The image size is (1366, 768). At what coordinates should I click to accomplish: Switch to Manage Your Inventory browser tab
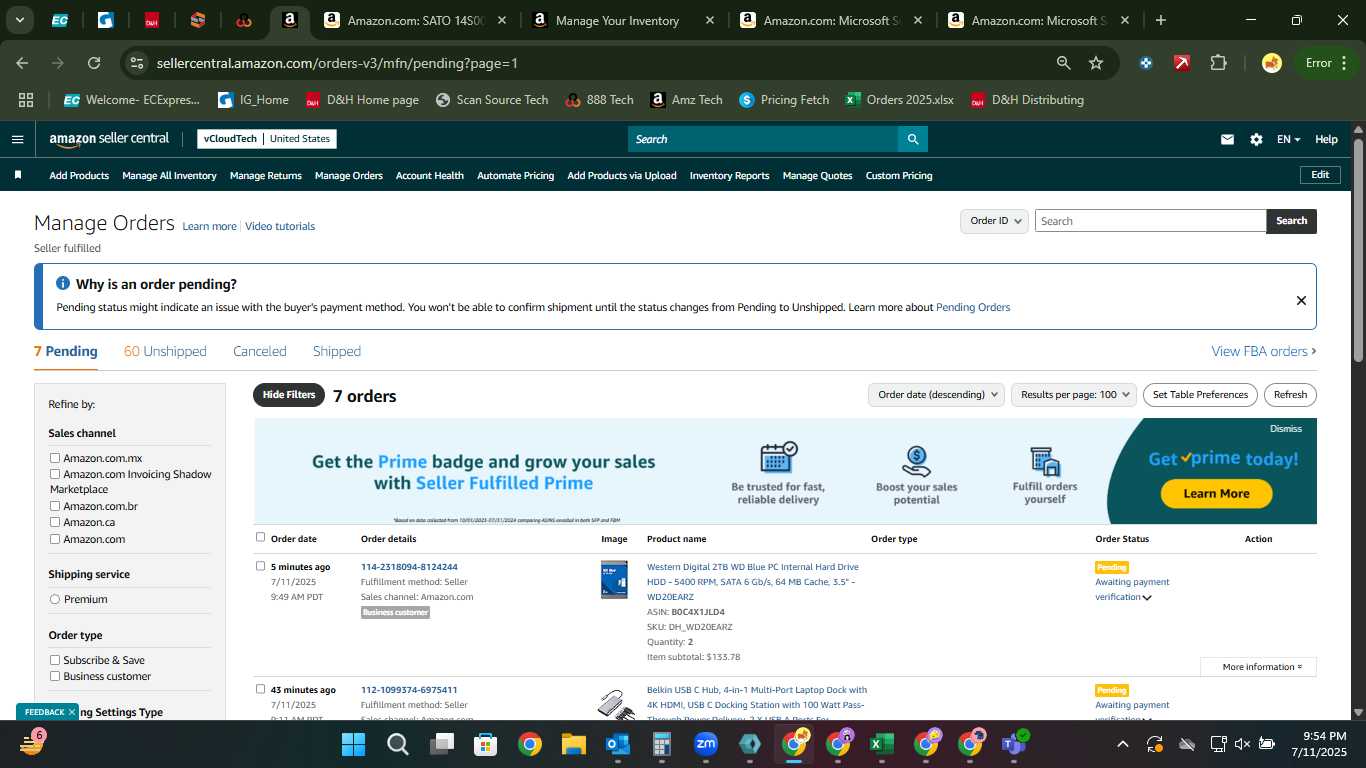pos(624,20)
